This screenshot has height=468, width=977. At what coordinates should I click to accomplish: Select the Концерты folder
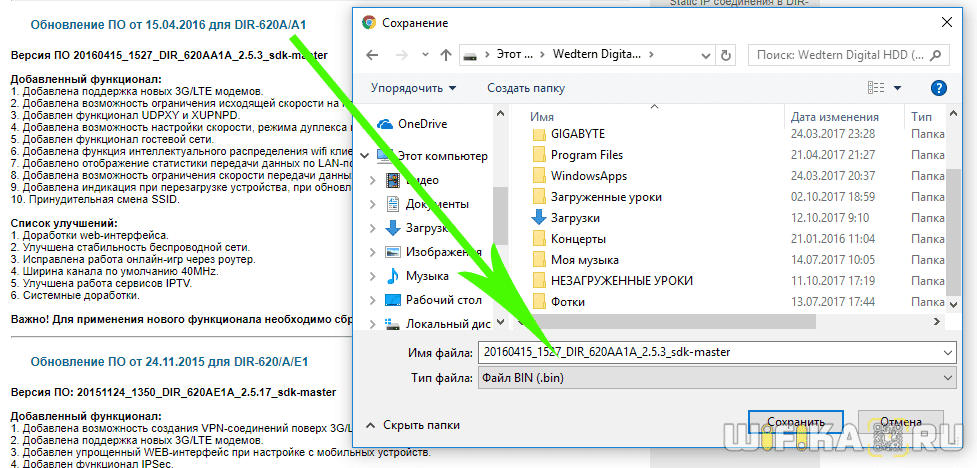click(578, 239)
